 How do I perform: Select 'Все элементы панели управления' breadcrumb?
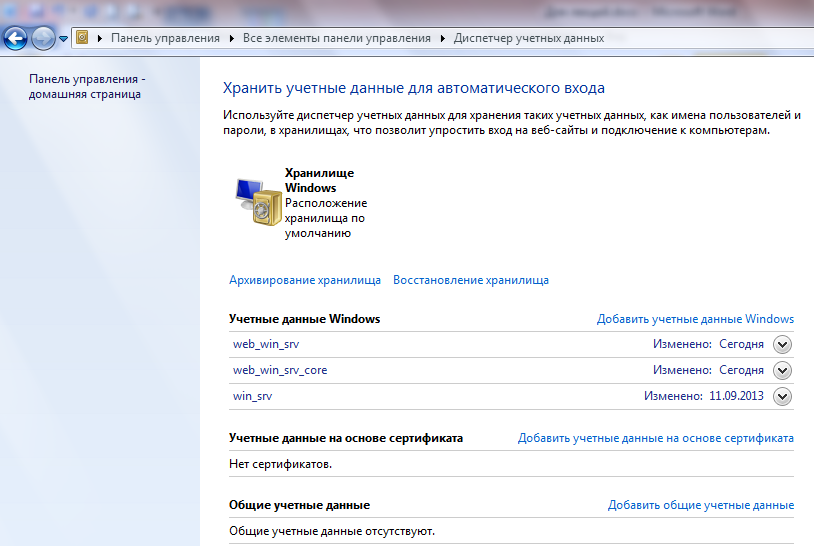click(x=337, y=38)
